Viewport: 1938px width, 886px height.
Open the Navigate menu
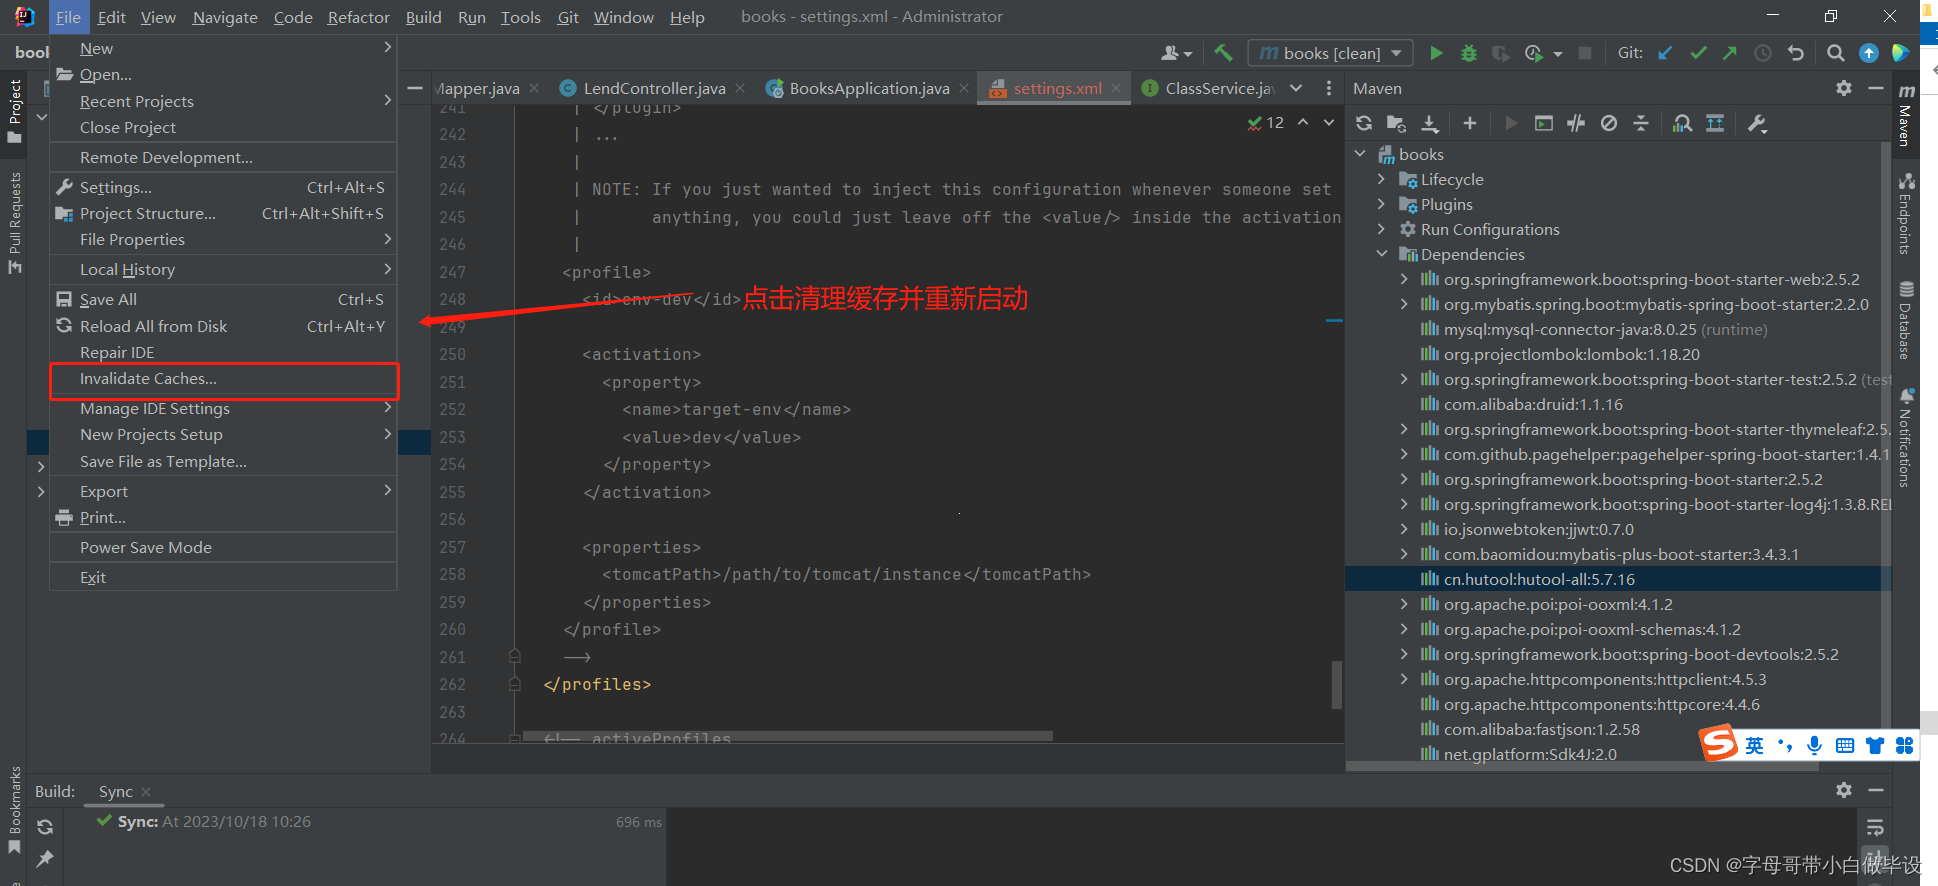(x=225, y=17)
